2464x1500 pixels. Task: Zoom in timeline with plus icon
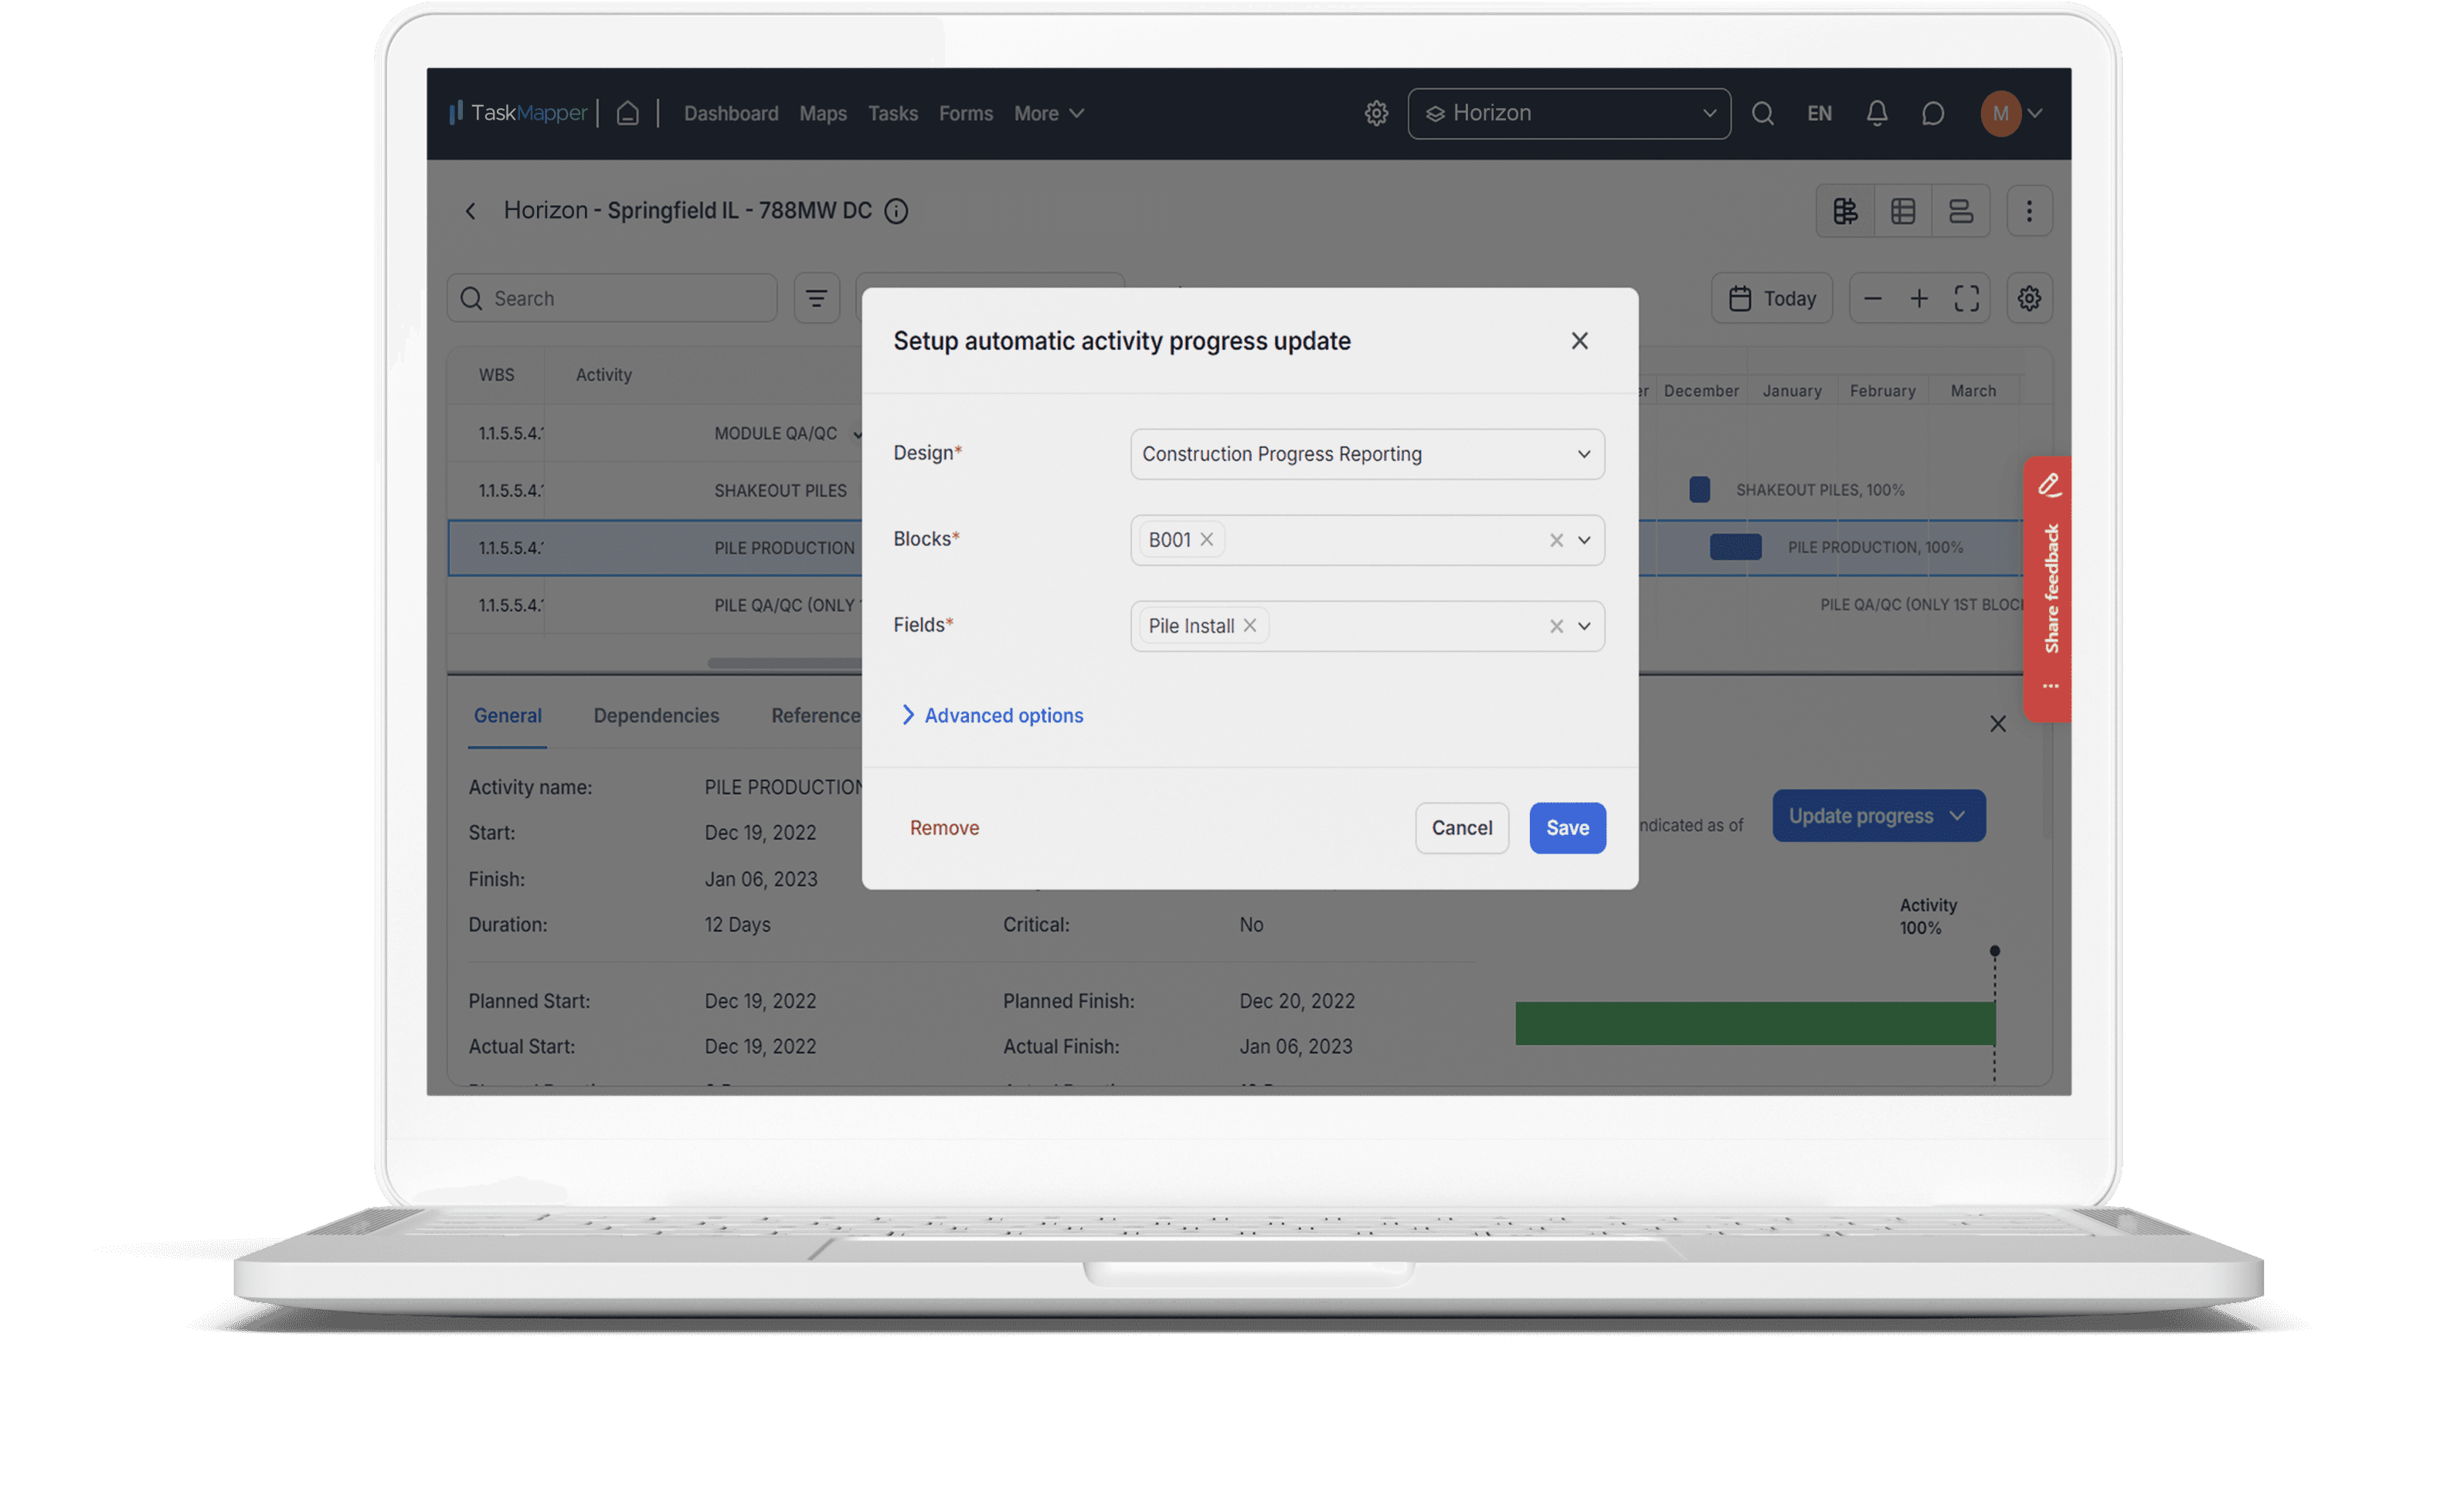pos(1918,298)
